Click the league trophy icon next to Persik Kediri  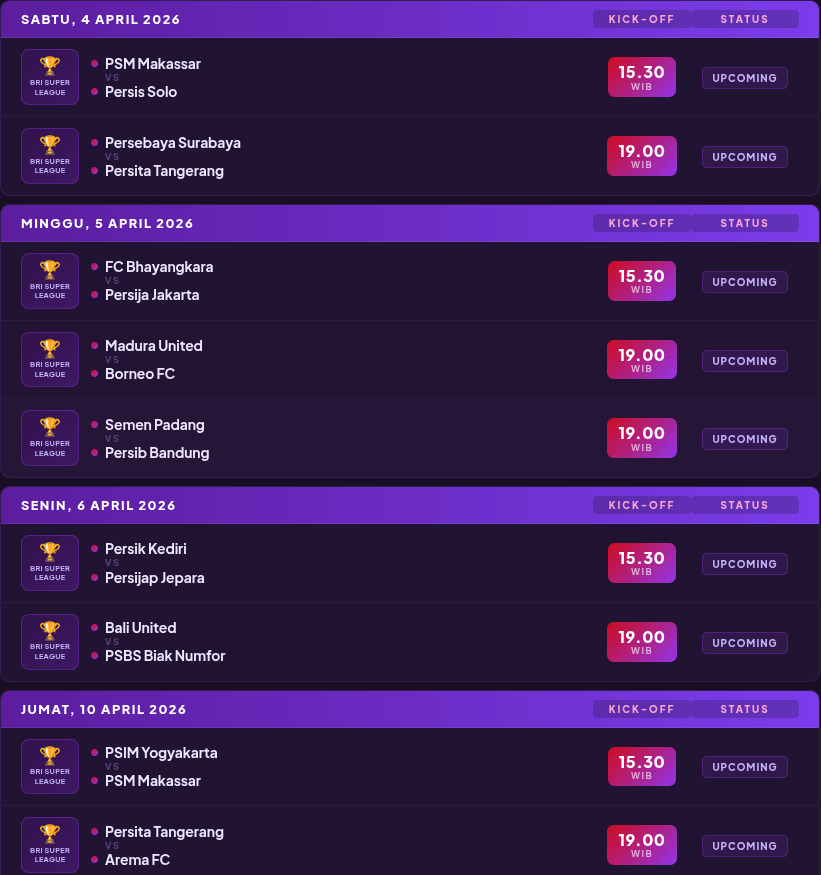coord(49,562)
